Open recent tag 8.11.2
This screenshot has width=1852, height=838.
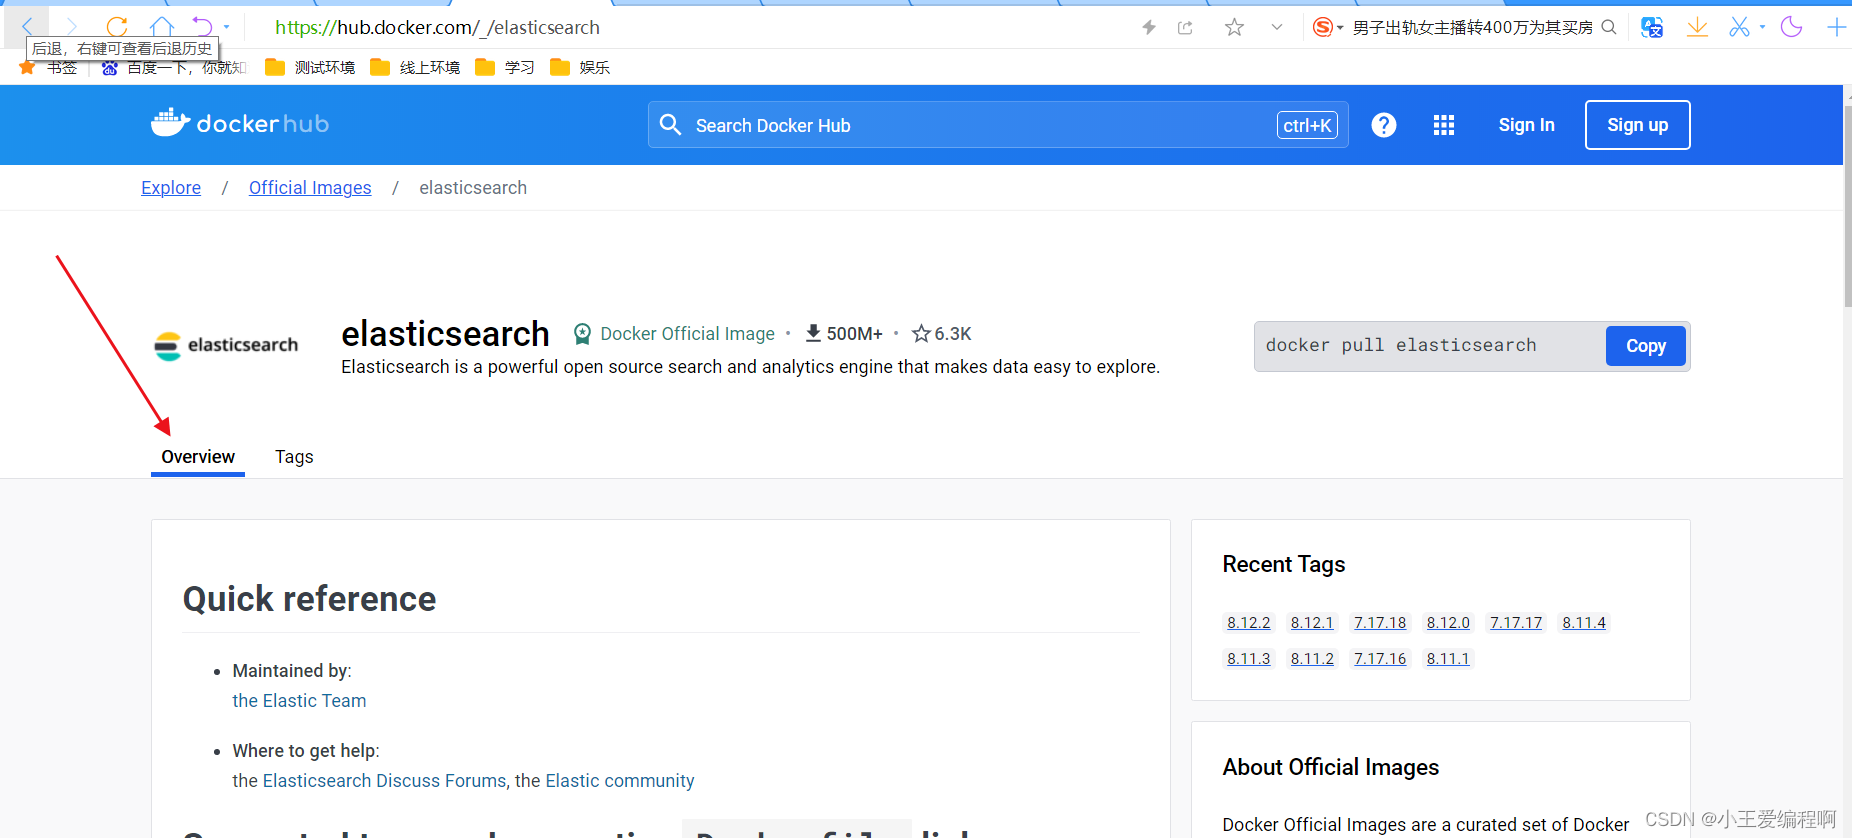tap(1312, 659)
